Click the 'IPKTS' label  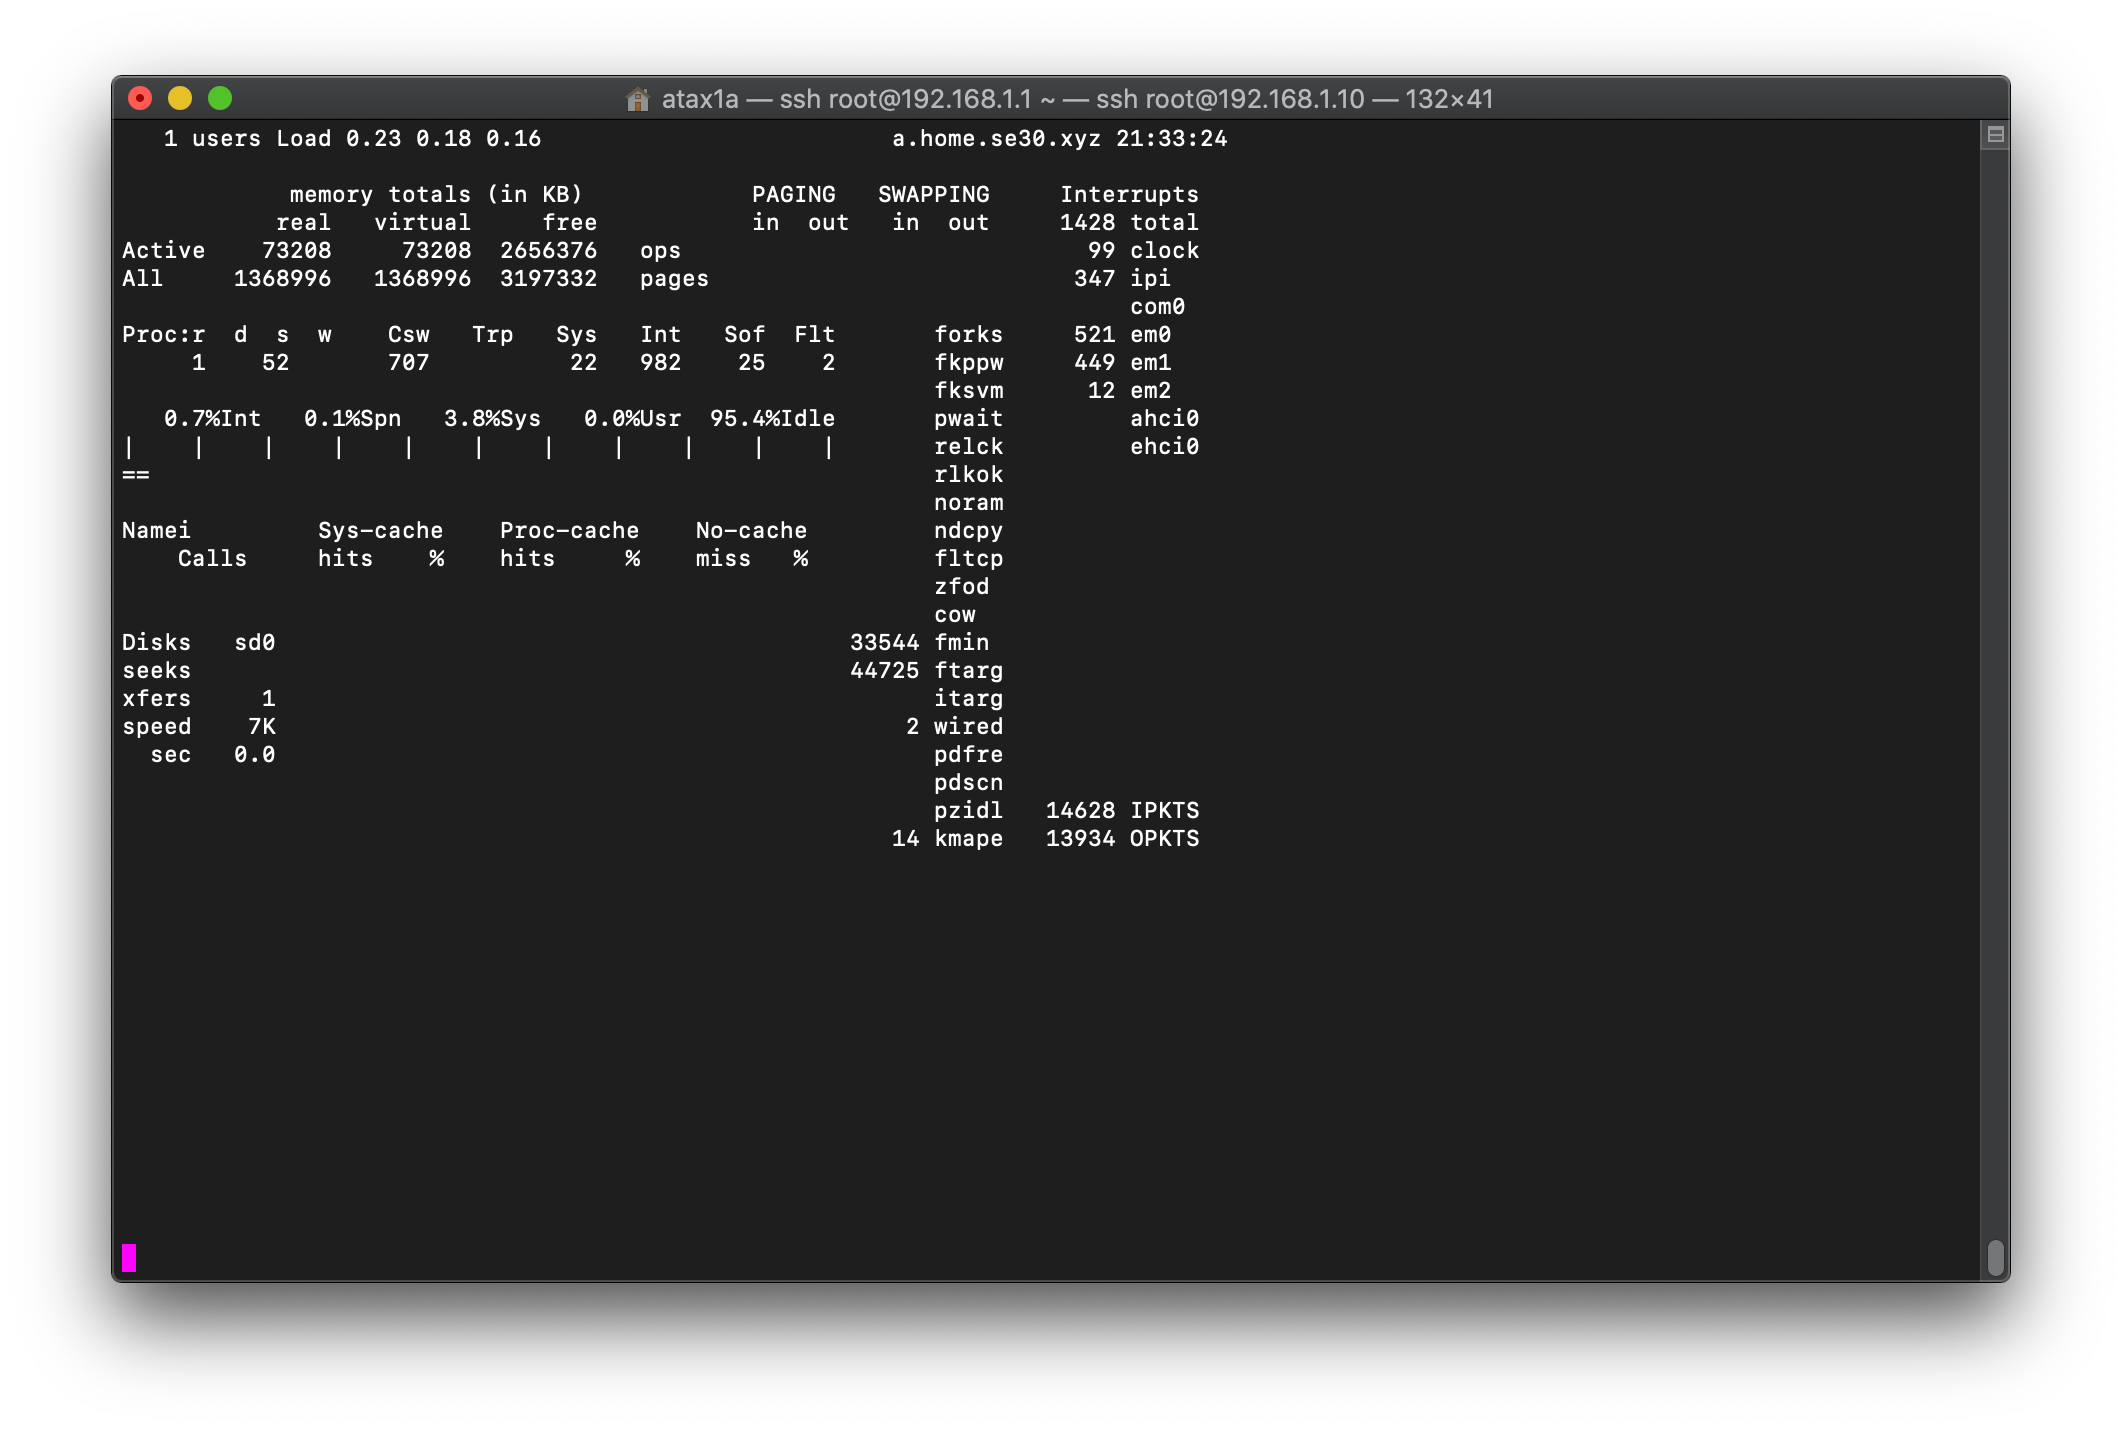pos(1164,810)
